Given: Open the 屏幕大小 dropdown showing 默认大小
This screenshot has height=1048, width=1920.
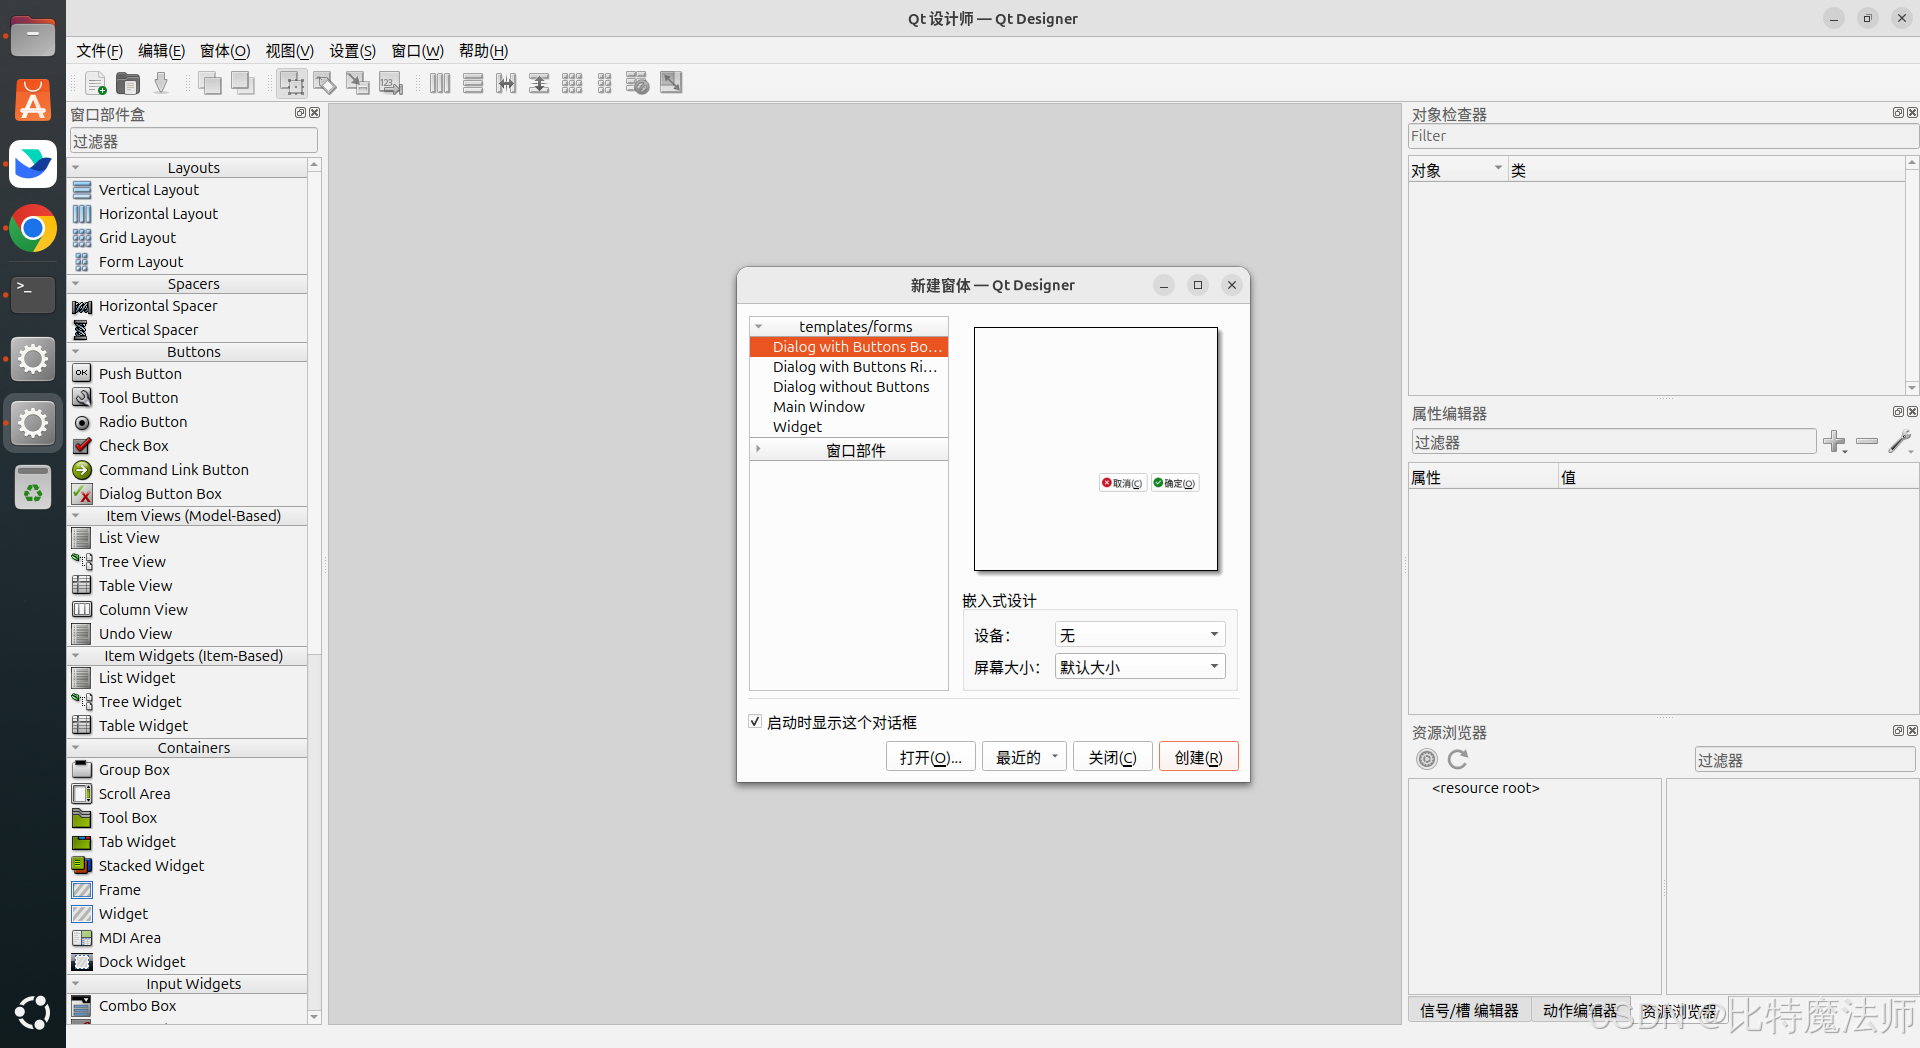Looking at the screenshot, I should [x=1138, y=666].
